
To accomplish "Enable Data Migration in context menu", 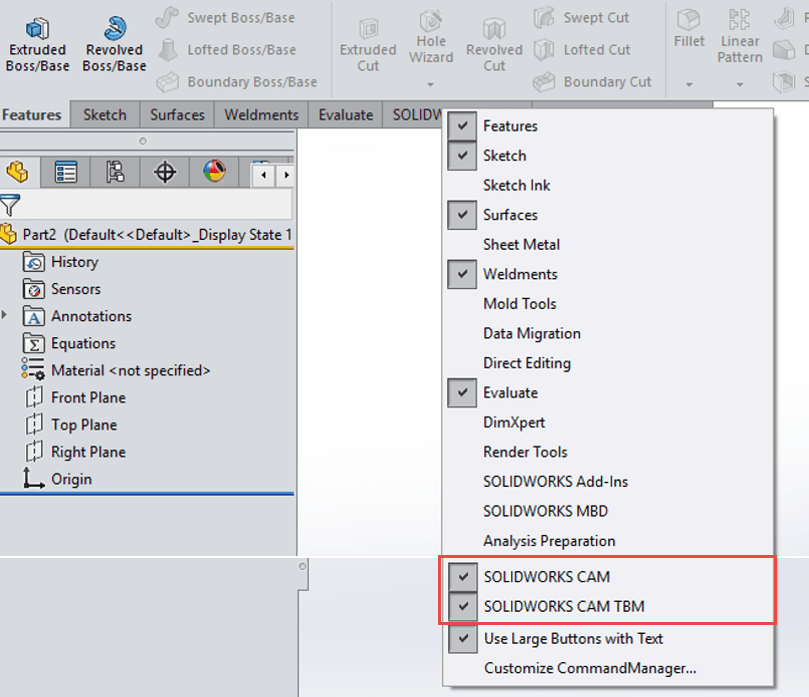I will [532, 333].
